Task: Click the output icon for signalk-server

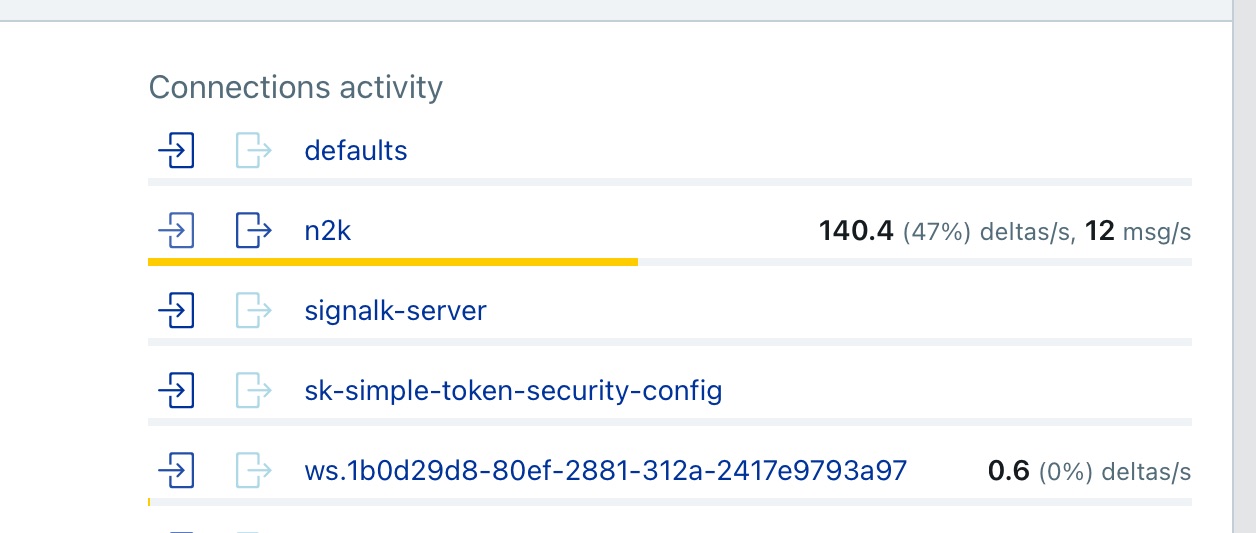Action: click(254, 310)
